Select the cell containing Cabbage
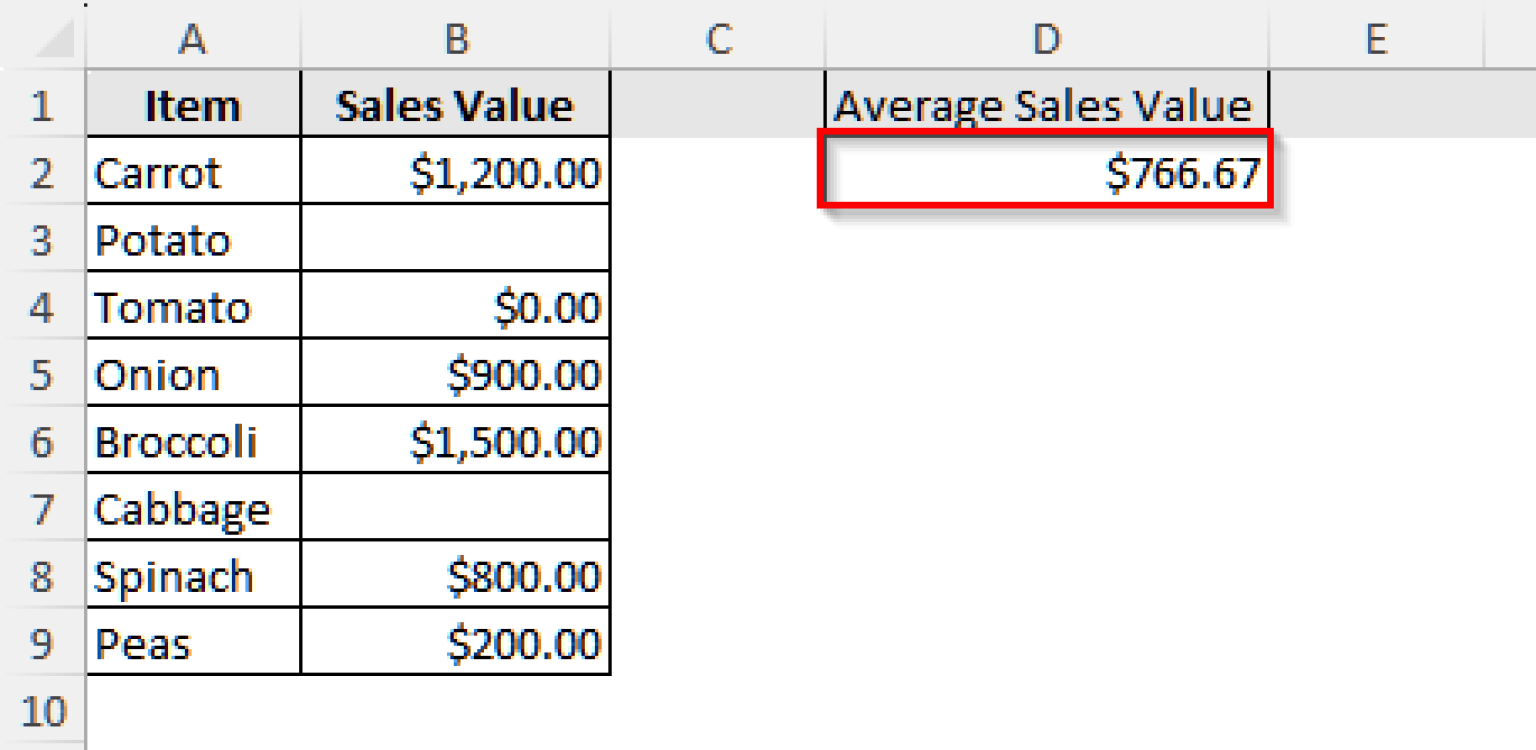1536x750 pixels. pos(193,508)
